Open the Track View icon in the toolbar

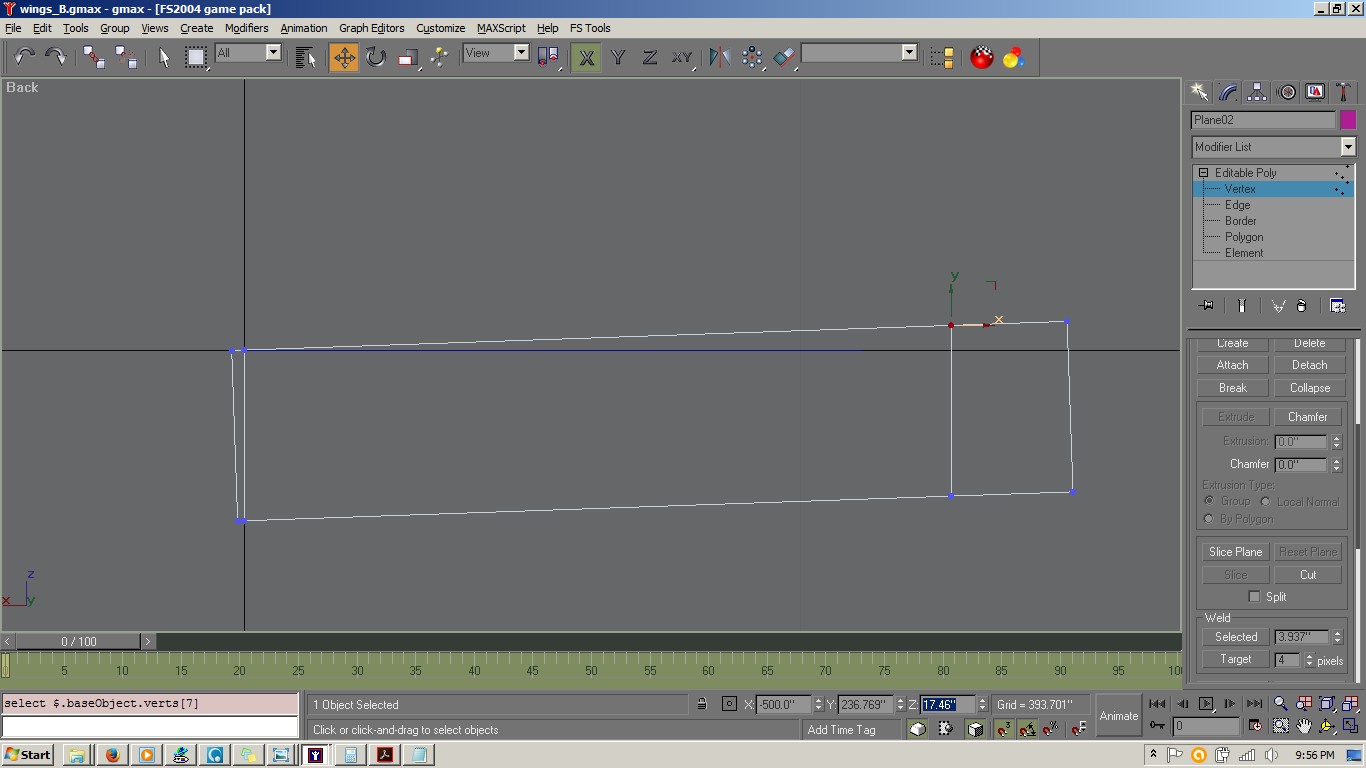pyautogui.click(x=942, y=57)
